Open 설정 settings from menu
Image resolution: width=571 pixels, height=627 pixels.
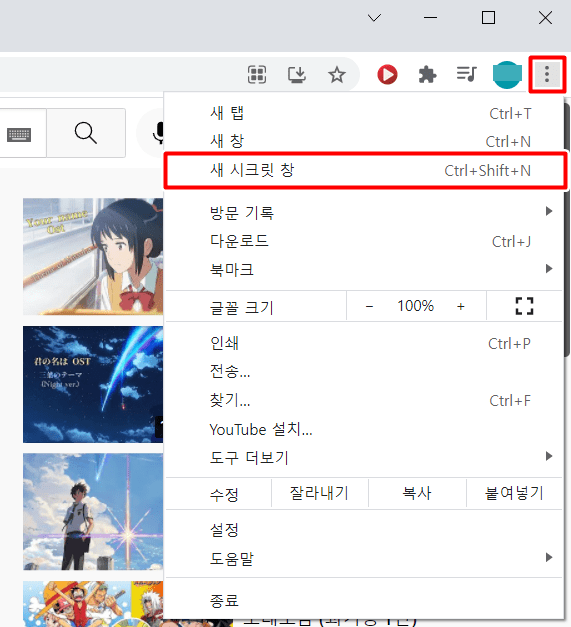point(364,530)
